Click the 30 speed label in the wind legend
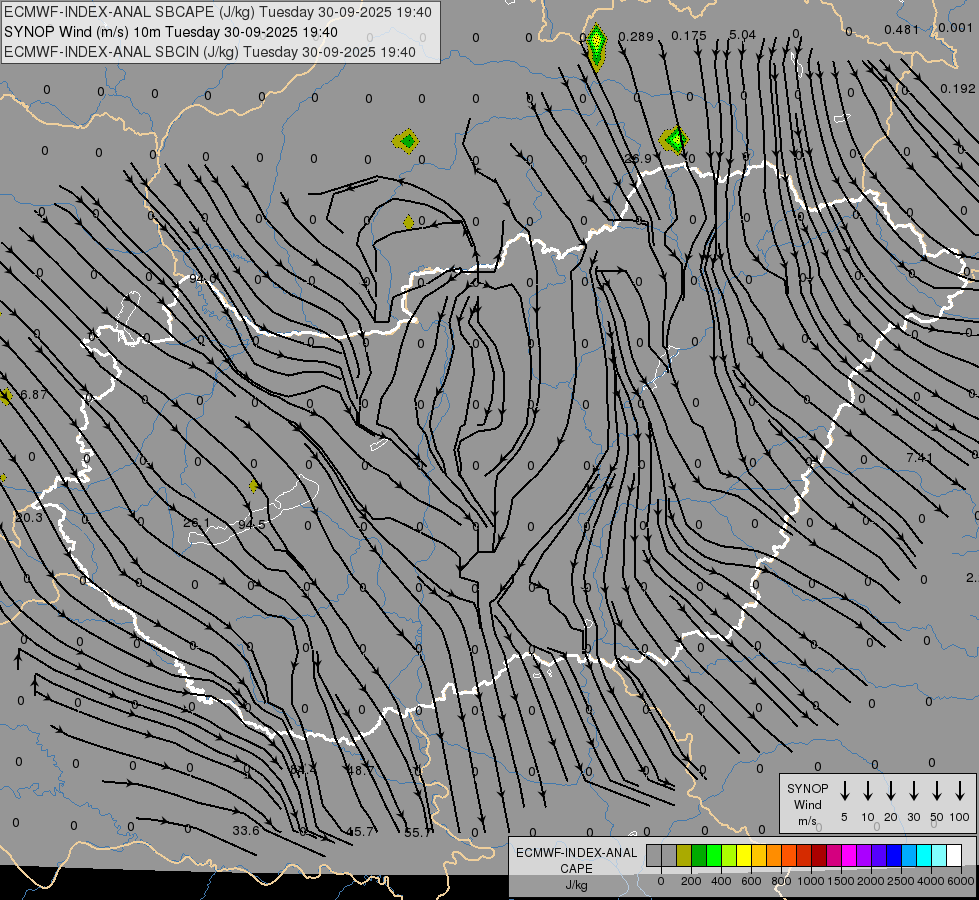 click(913, 817)
